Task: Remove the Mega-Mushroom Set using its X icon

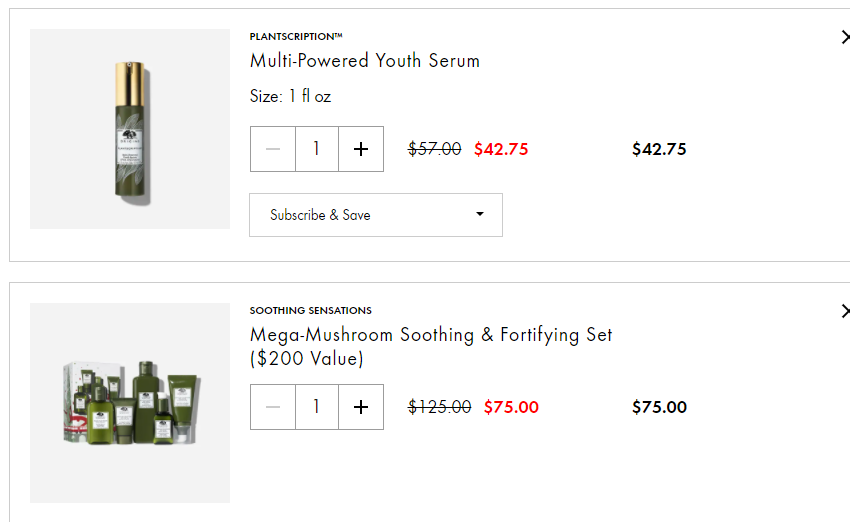Action: [844, 311]
